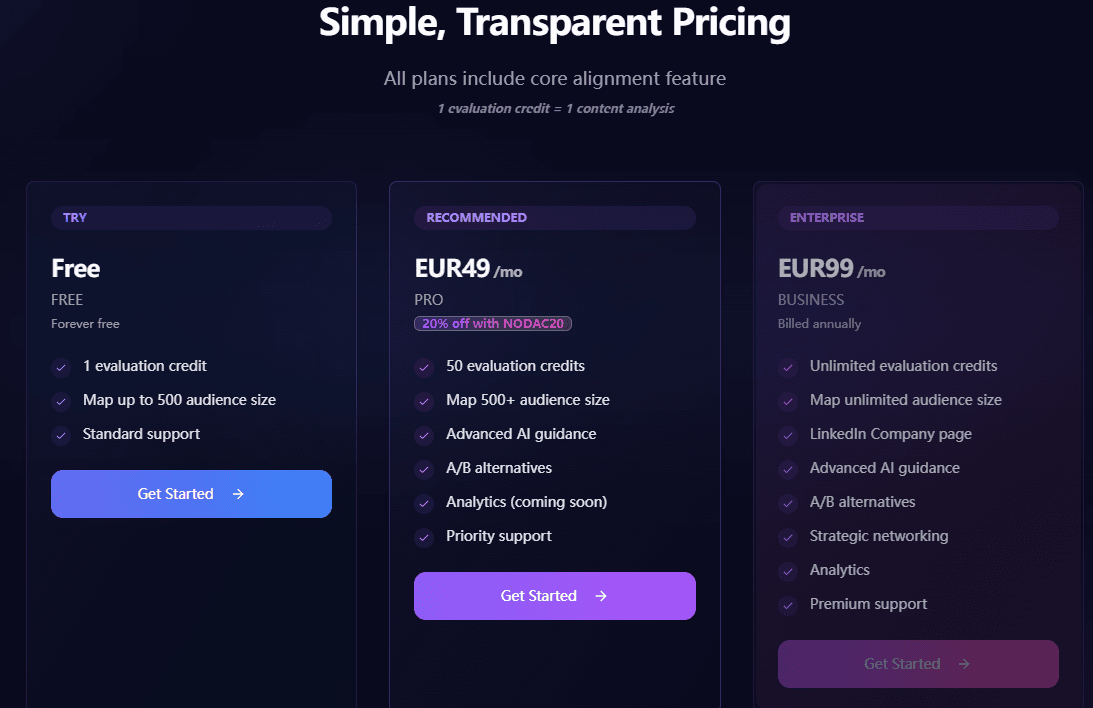1093x708 pixels.
Task: Click checkmark icon next to Priority support
Action: tap(424, 537)
